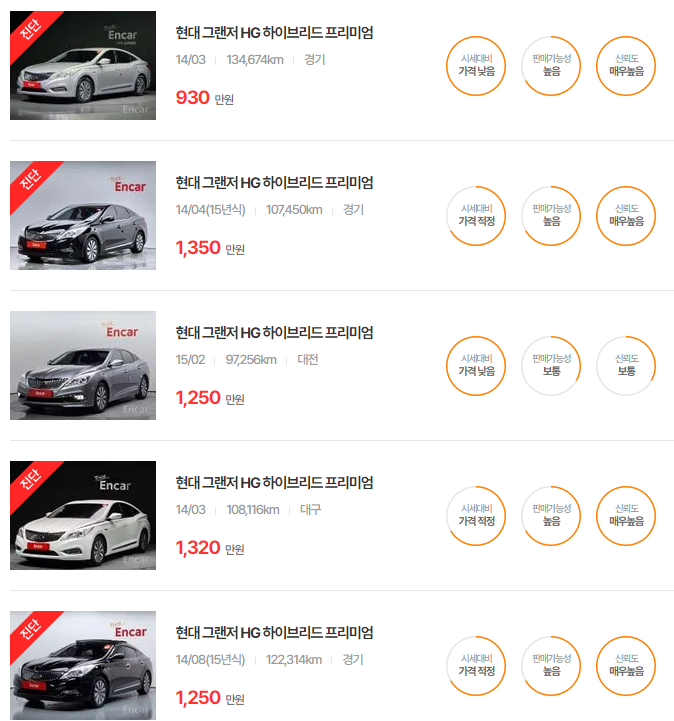This screenshot has height=721, width=674.
Task: Click the 판매가능성 높음 circle in the first listing
Action: tap(551, 66)
